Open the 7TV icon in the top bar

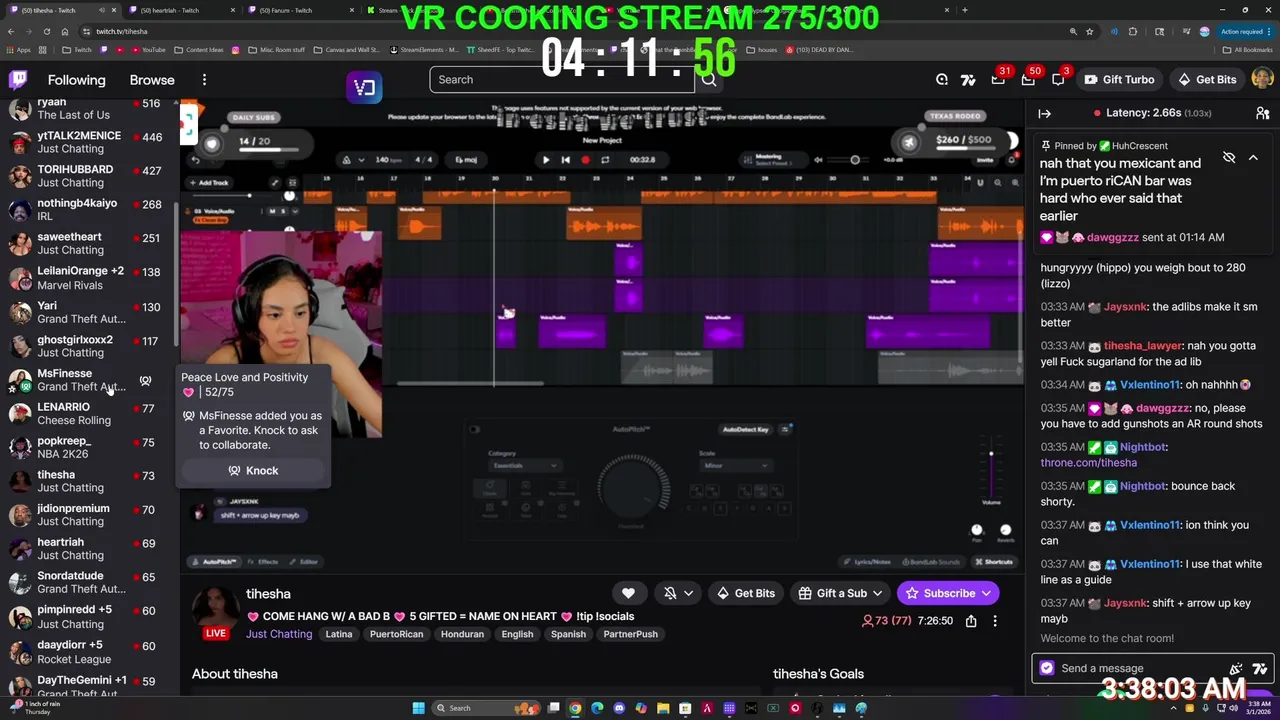click(x=968, y=80)
